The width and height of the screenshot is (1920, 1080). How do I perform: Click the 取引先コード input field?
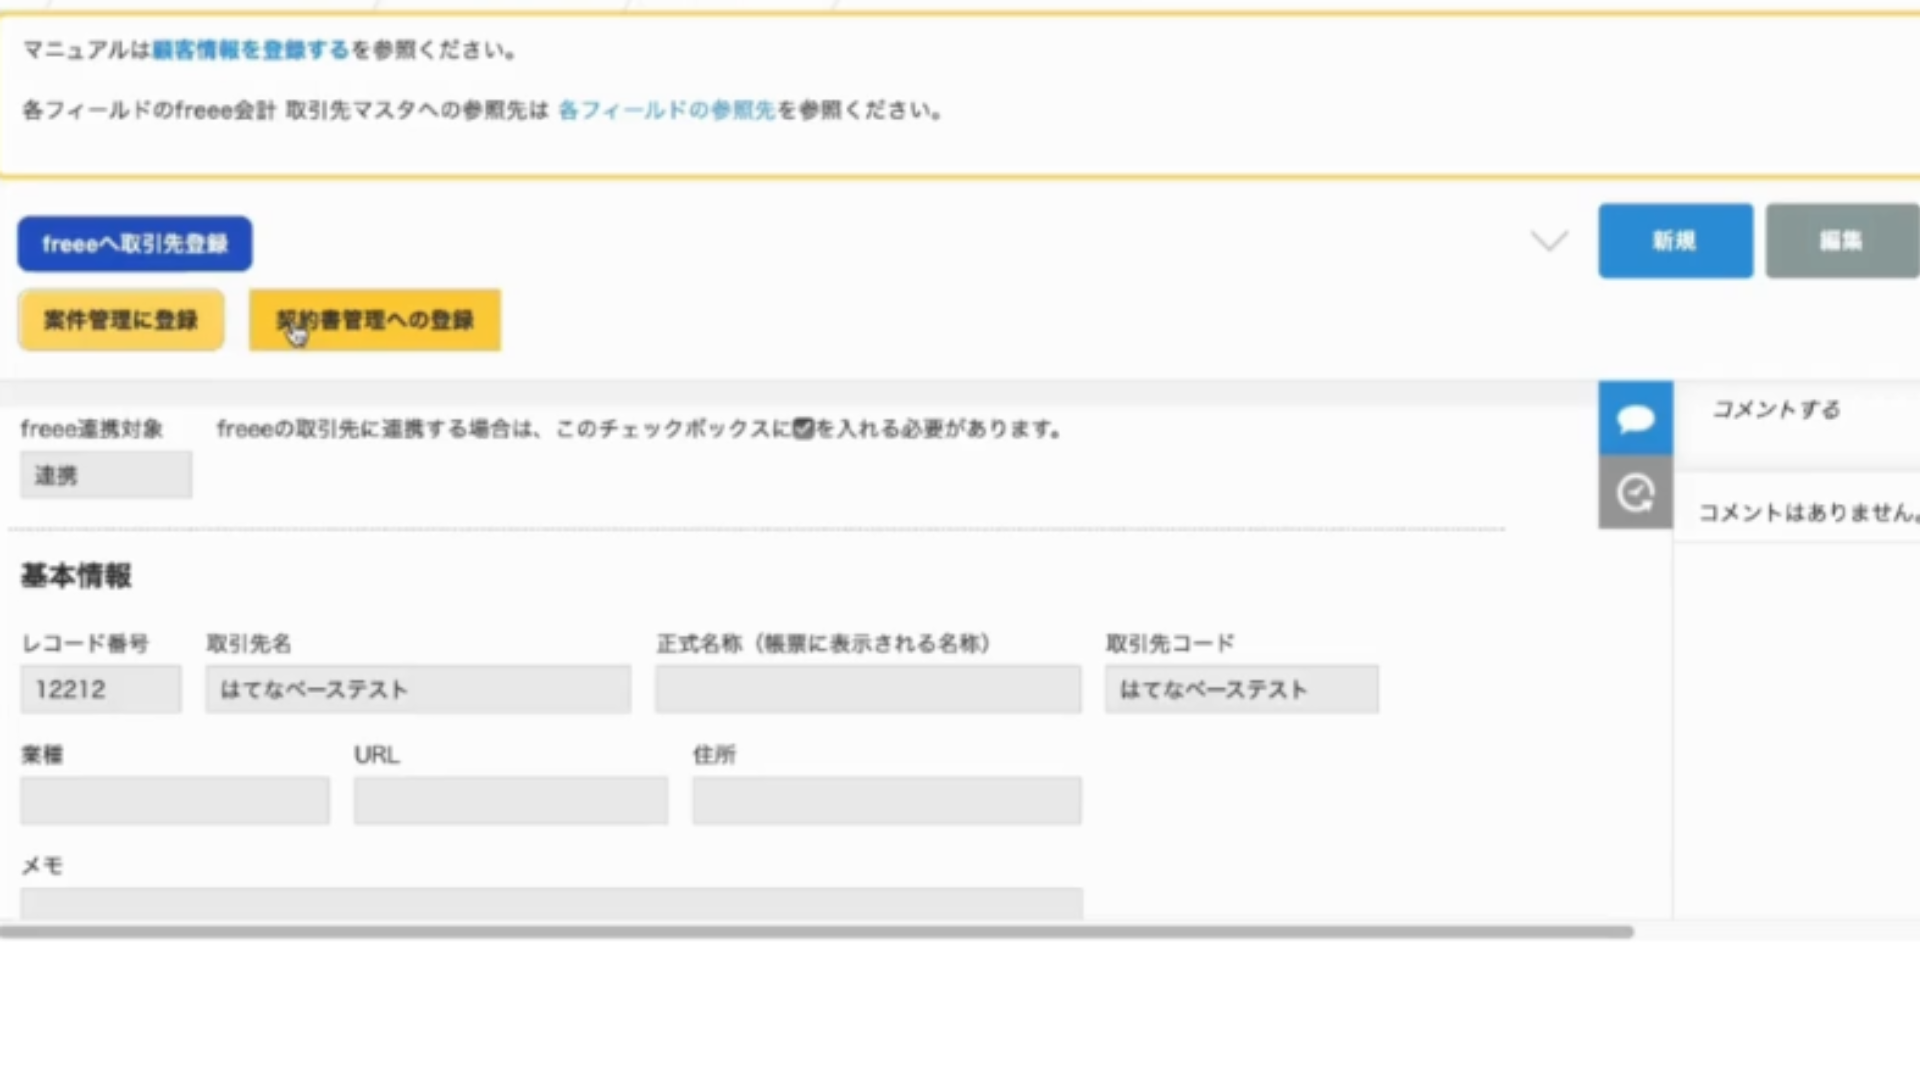1241,689
